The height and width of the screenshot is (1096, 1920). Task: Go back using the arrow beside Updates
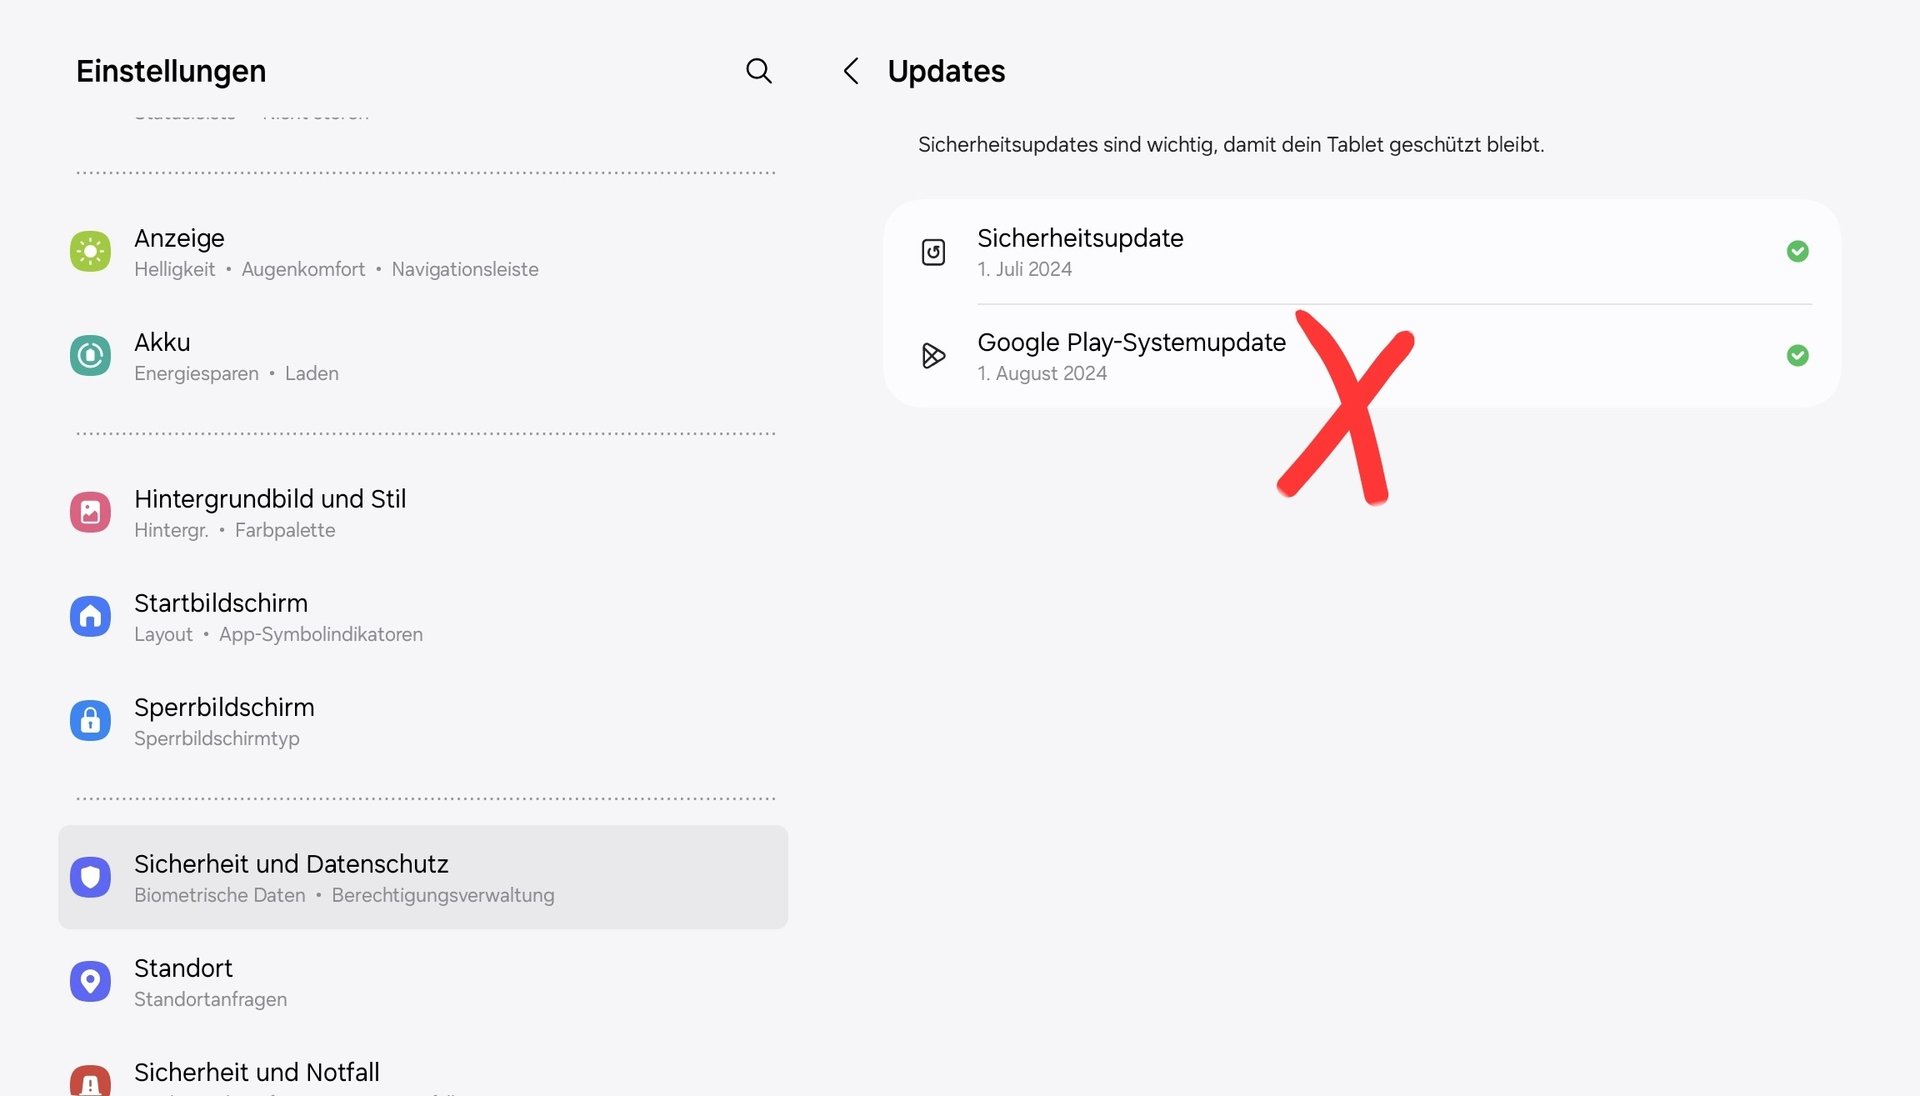pos(851,71)
